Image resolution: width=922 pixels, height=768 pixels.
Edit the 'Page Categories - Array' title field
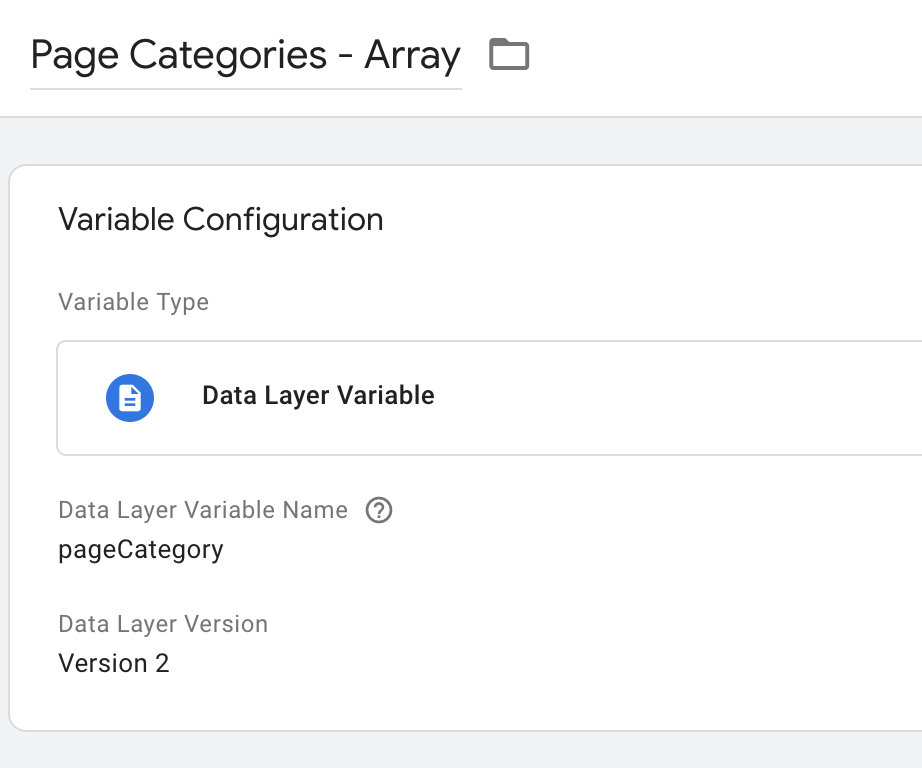pyautogui.click(x=245, y=56)
